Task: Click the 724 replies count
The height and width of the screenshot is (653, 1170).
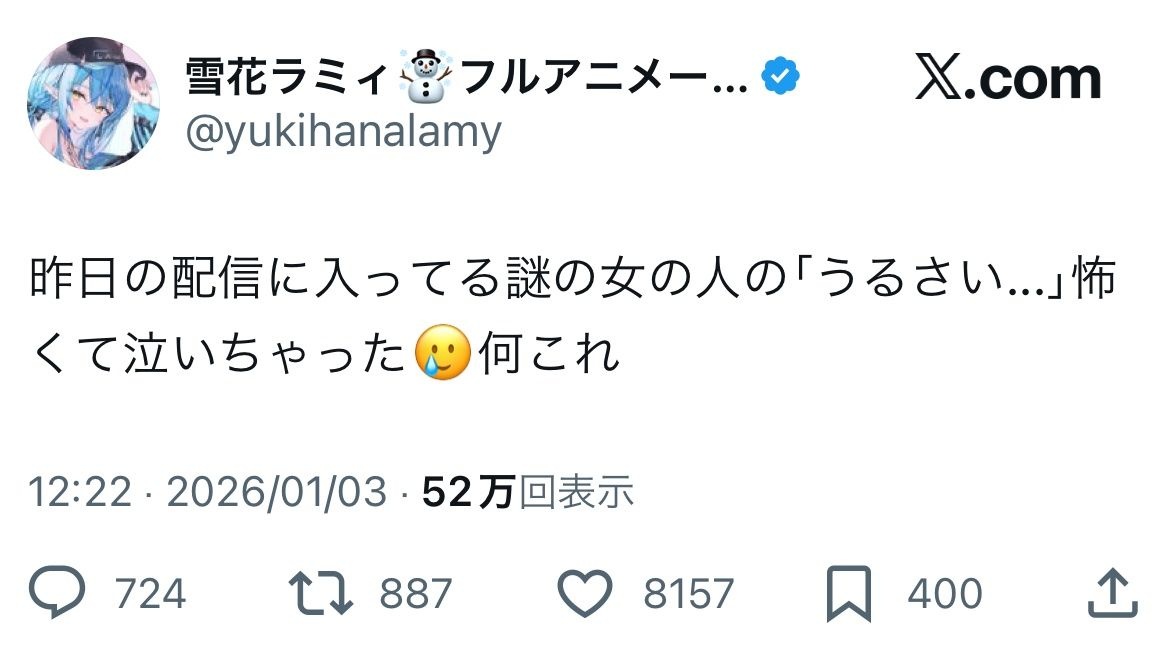Action: click(x=150, y=595)
